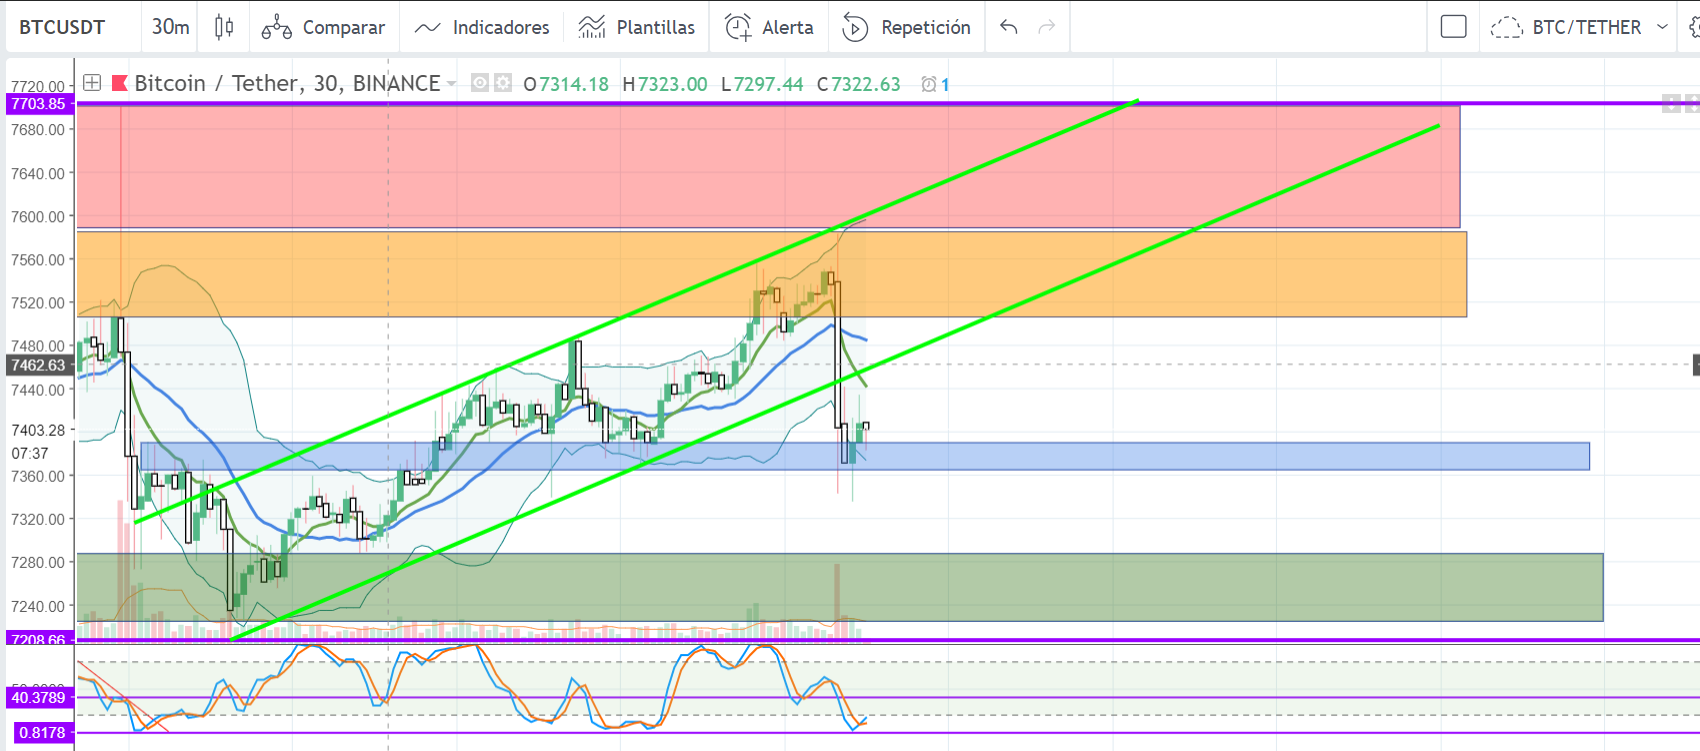Open the Bitcoin / Tether title dropdown arrow

pos(452,84)
